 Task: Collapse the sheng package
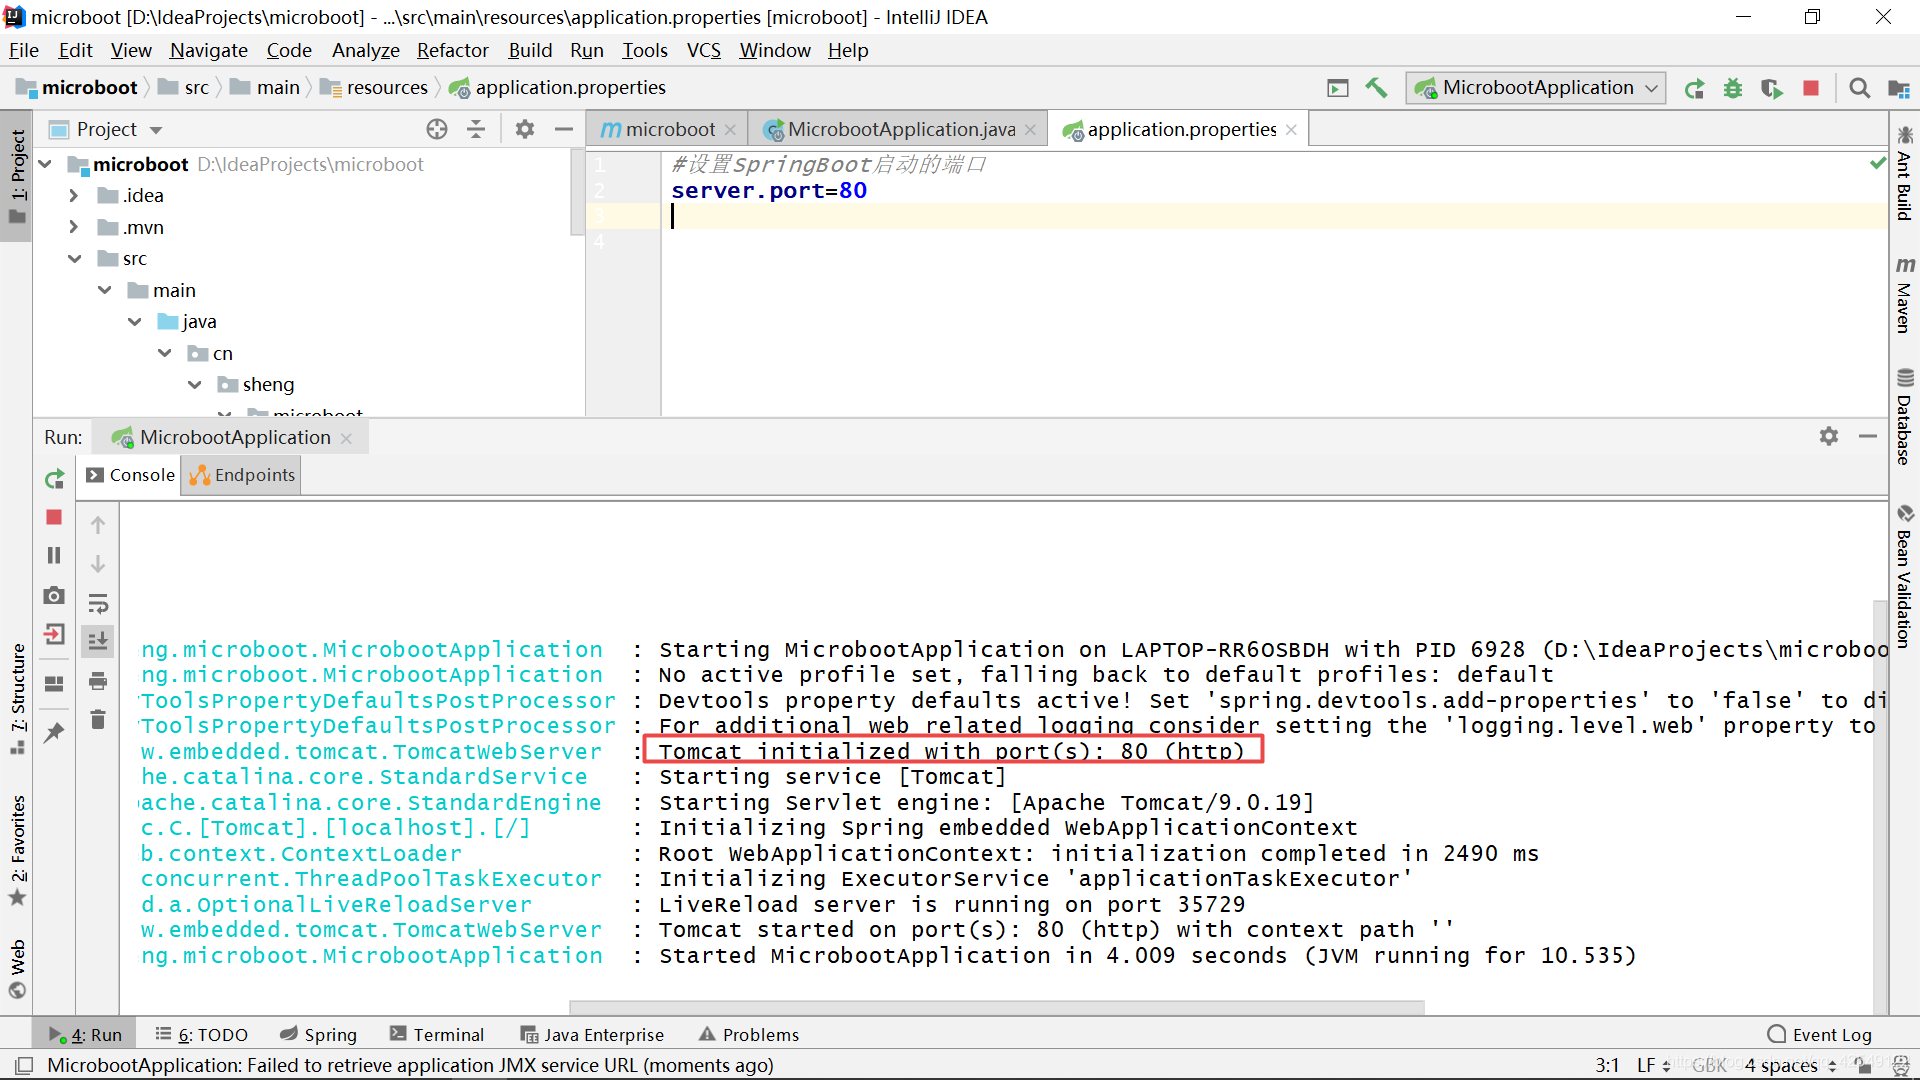[195, 385]
